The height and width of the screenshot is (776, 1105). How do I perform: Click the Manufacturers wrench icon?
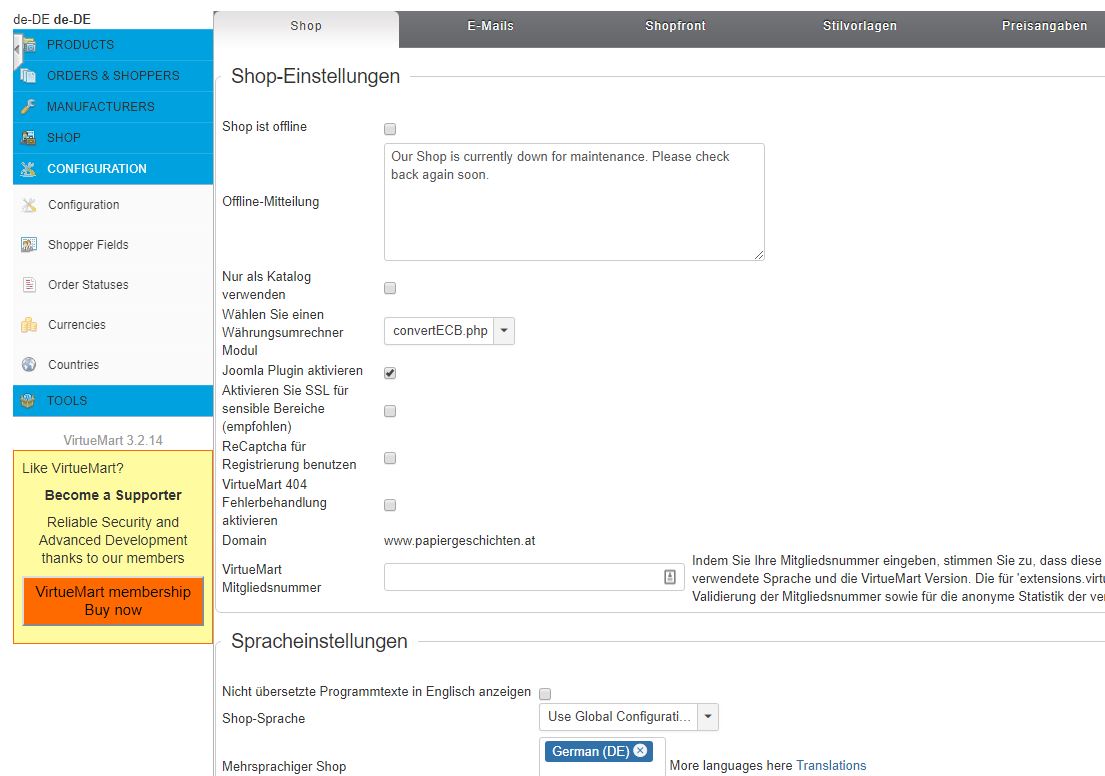point(28,107)
